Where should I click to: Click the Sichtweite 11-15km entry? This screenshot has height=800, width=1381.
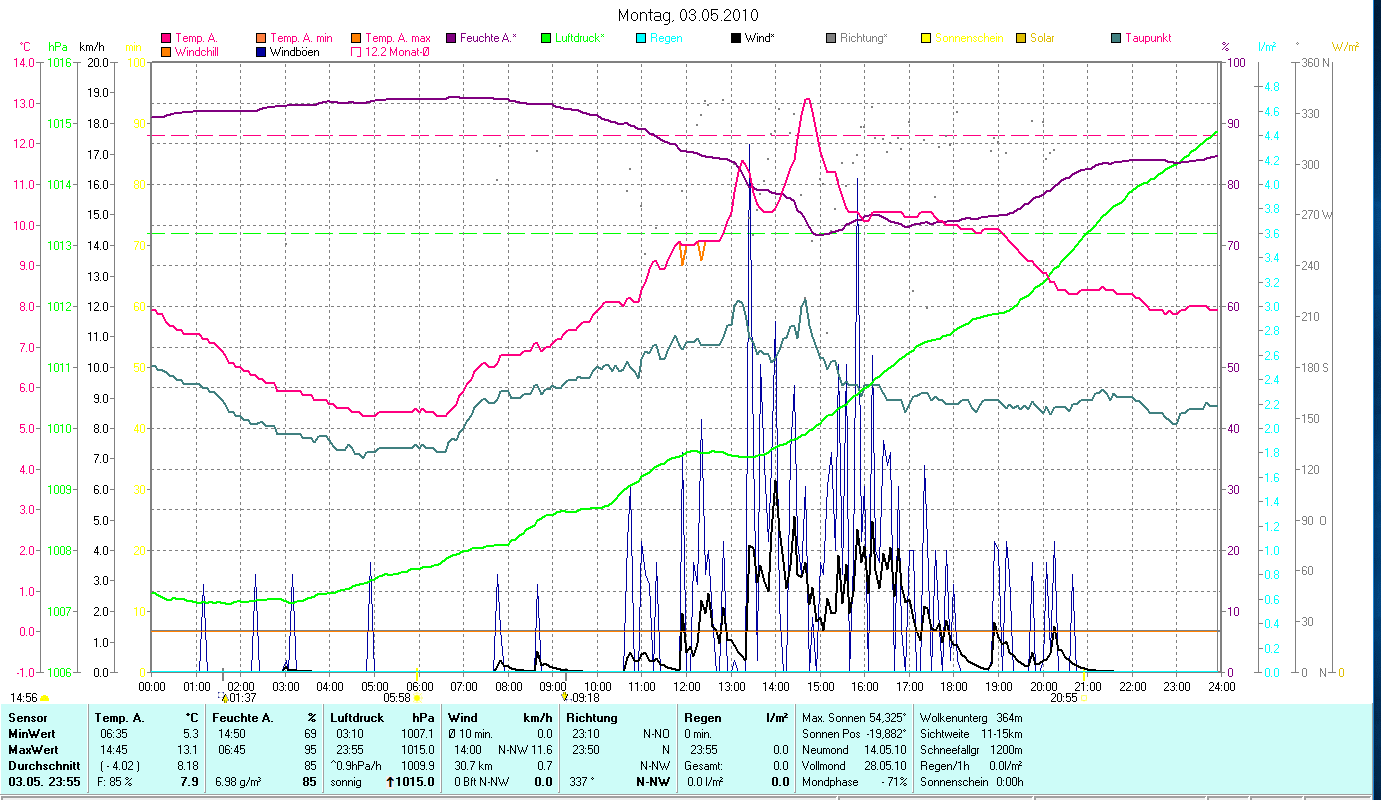(971, 733)
